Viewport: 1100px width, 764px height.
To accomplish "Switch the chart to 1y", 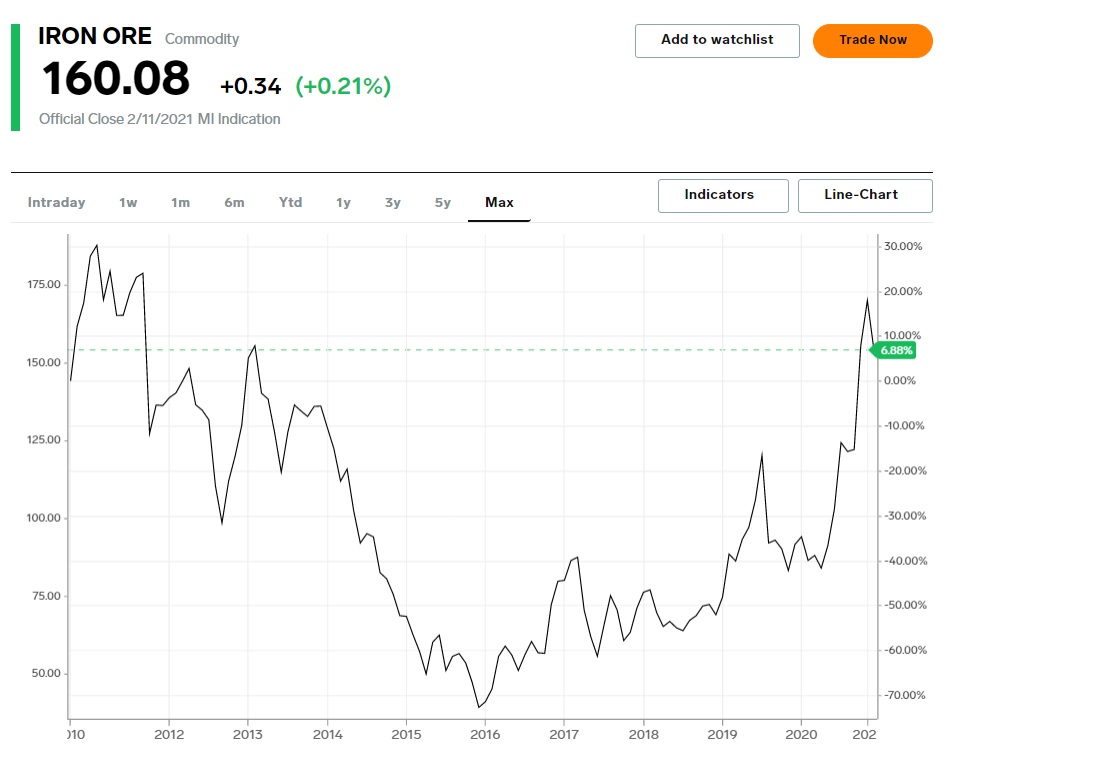I will (x=343, y=203).
